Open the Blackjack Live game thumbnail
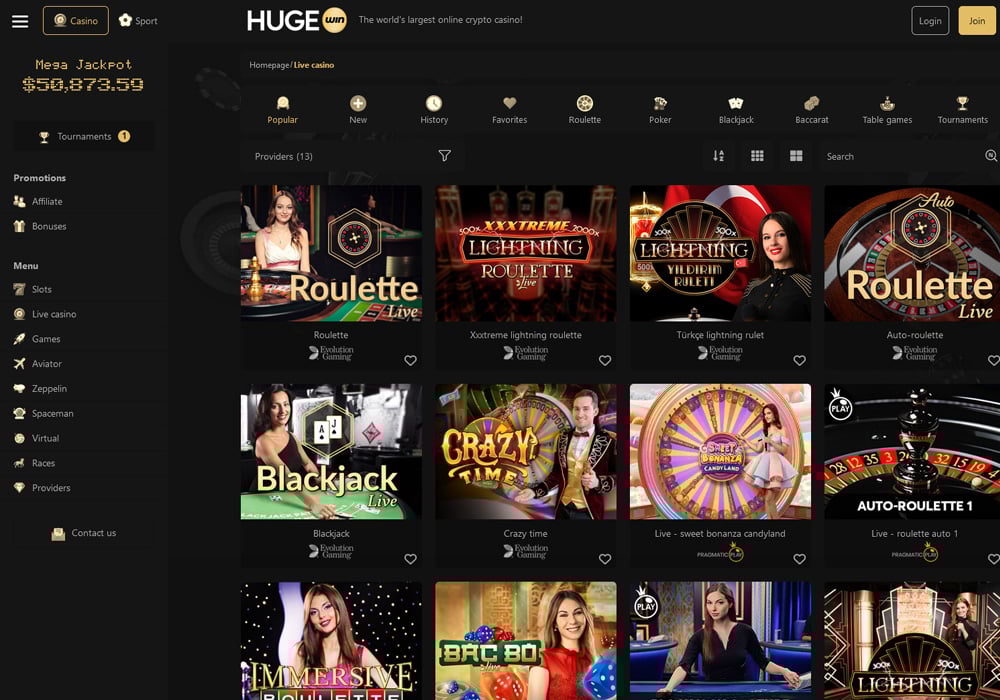 (331, 451)
